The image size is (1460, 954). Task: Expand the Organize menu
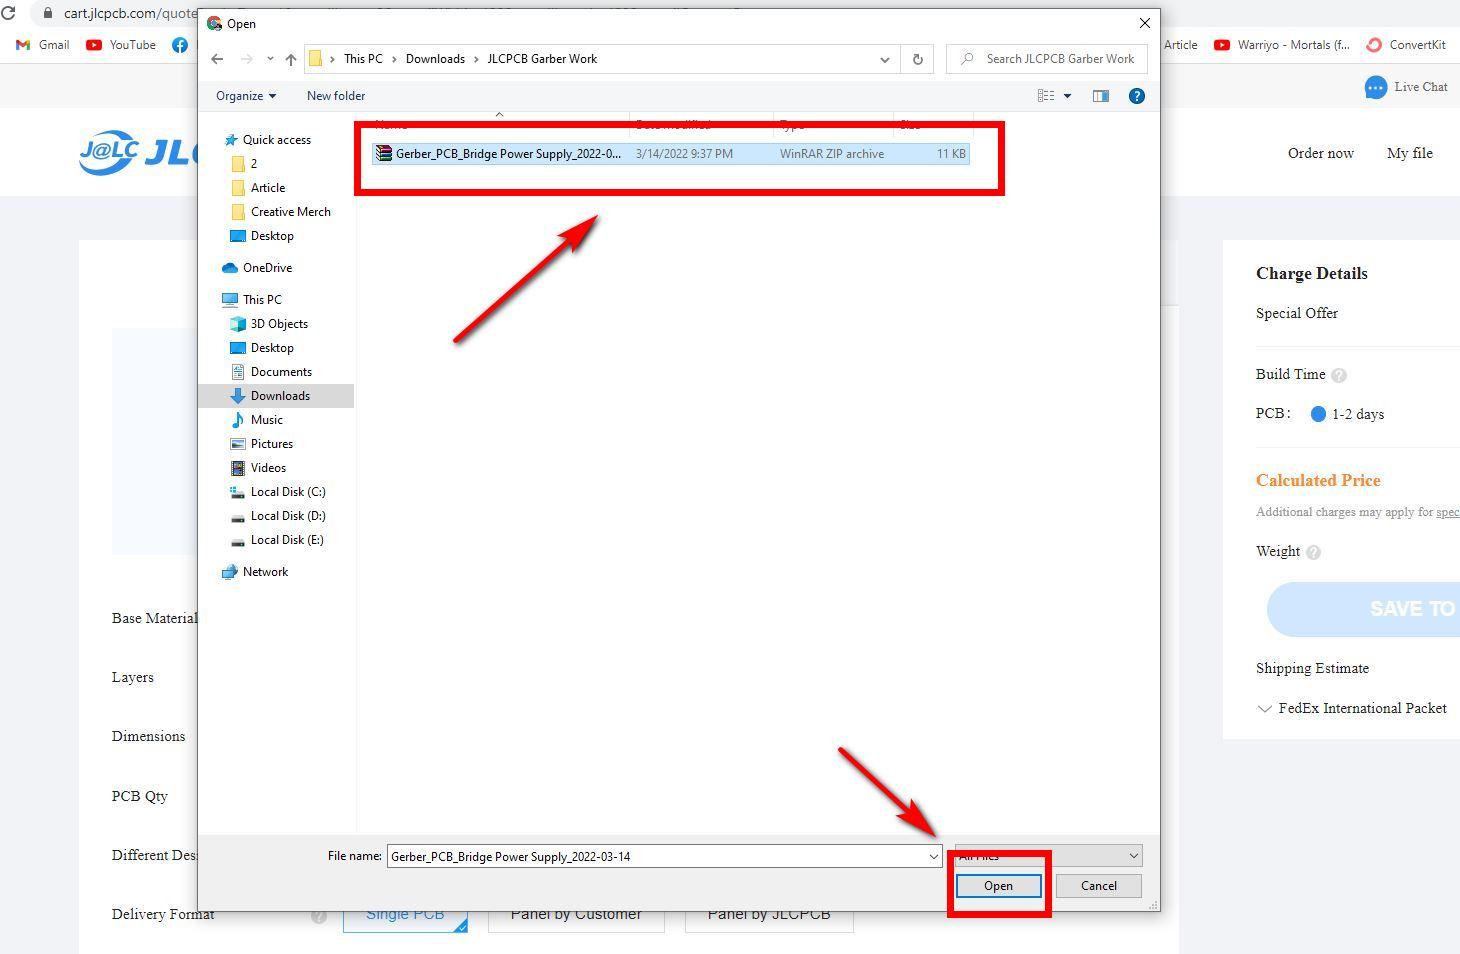(246, 96)
